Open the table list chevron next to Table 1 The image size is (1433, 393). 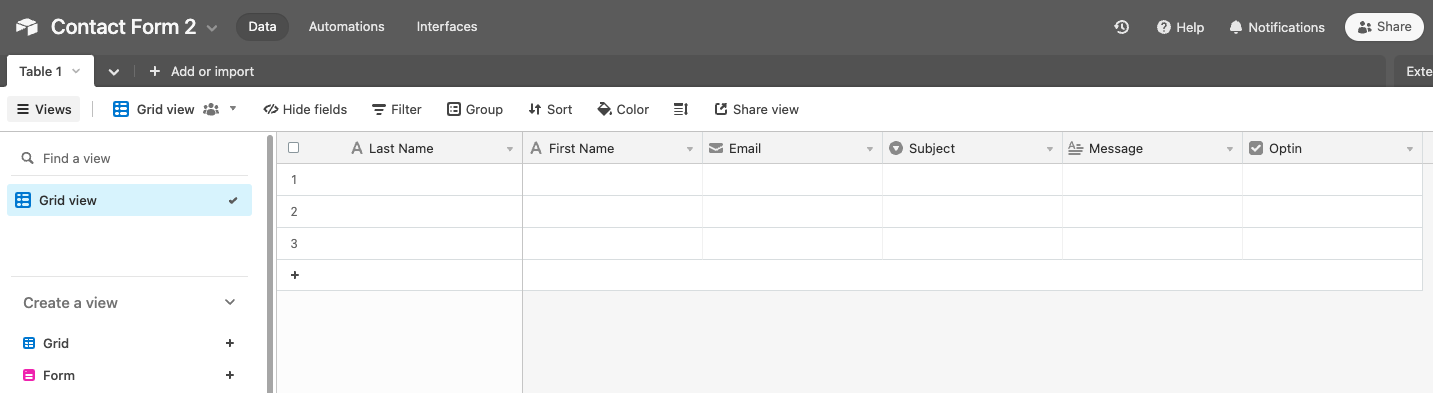coord(113,71)
